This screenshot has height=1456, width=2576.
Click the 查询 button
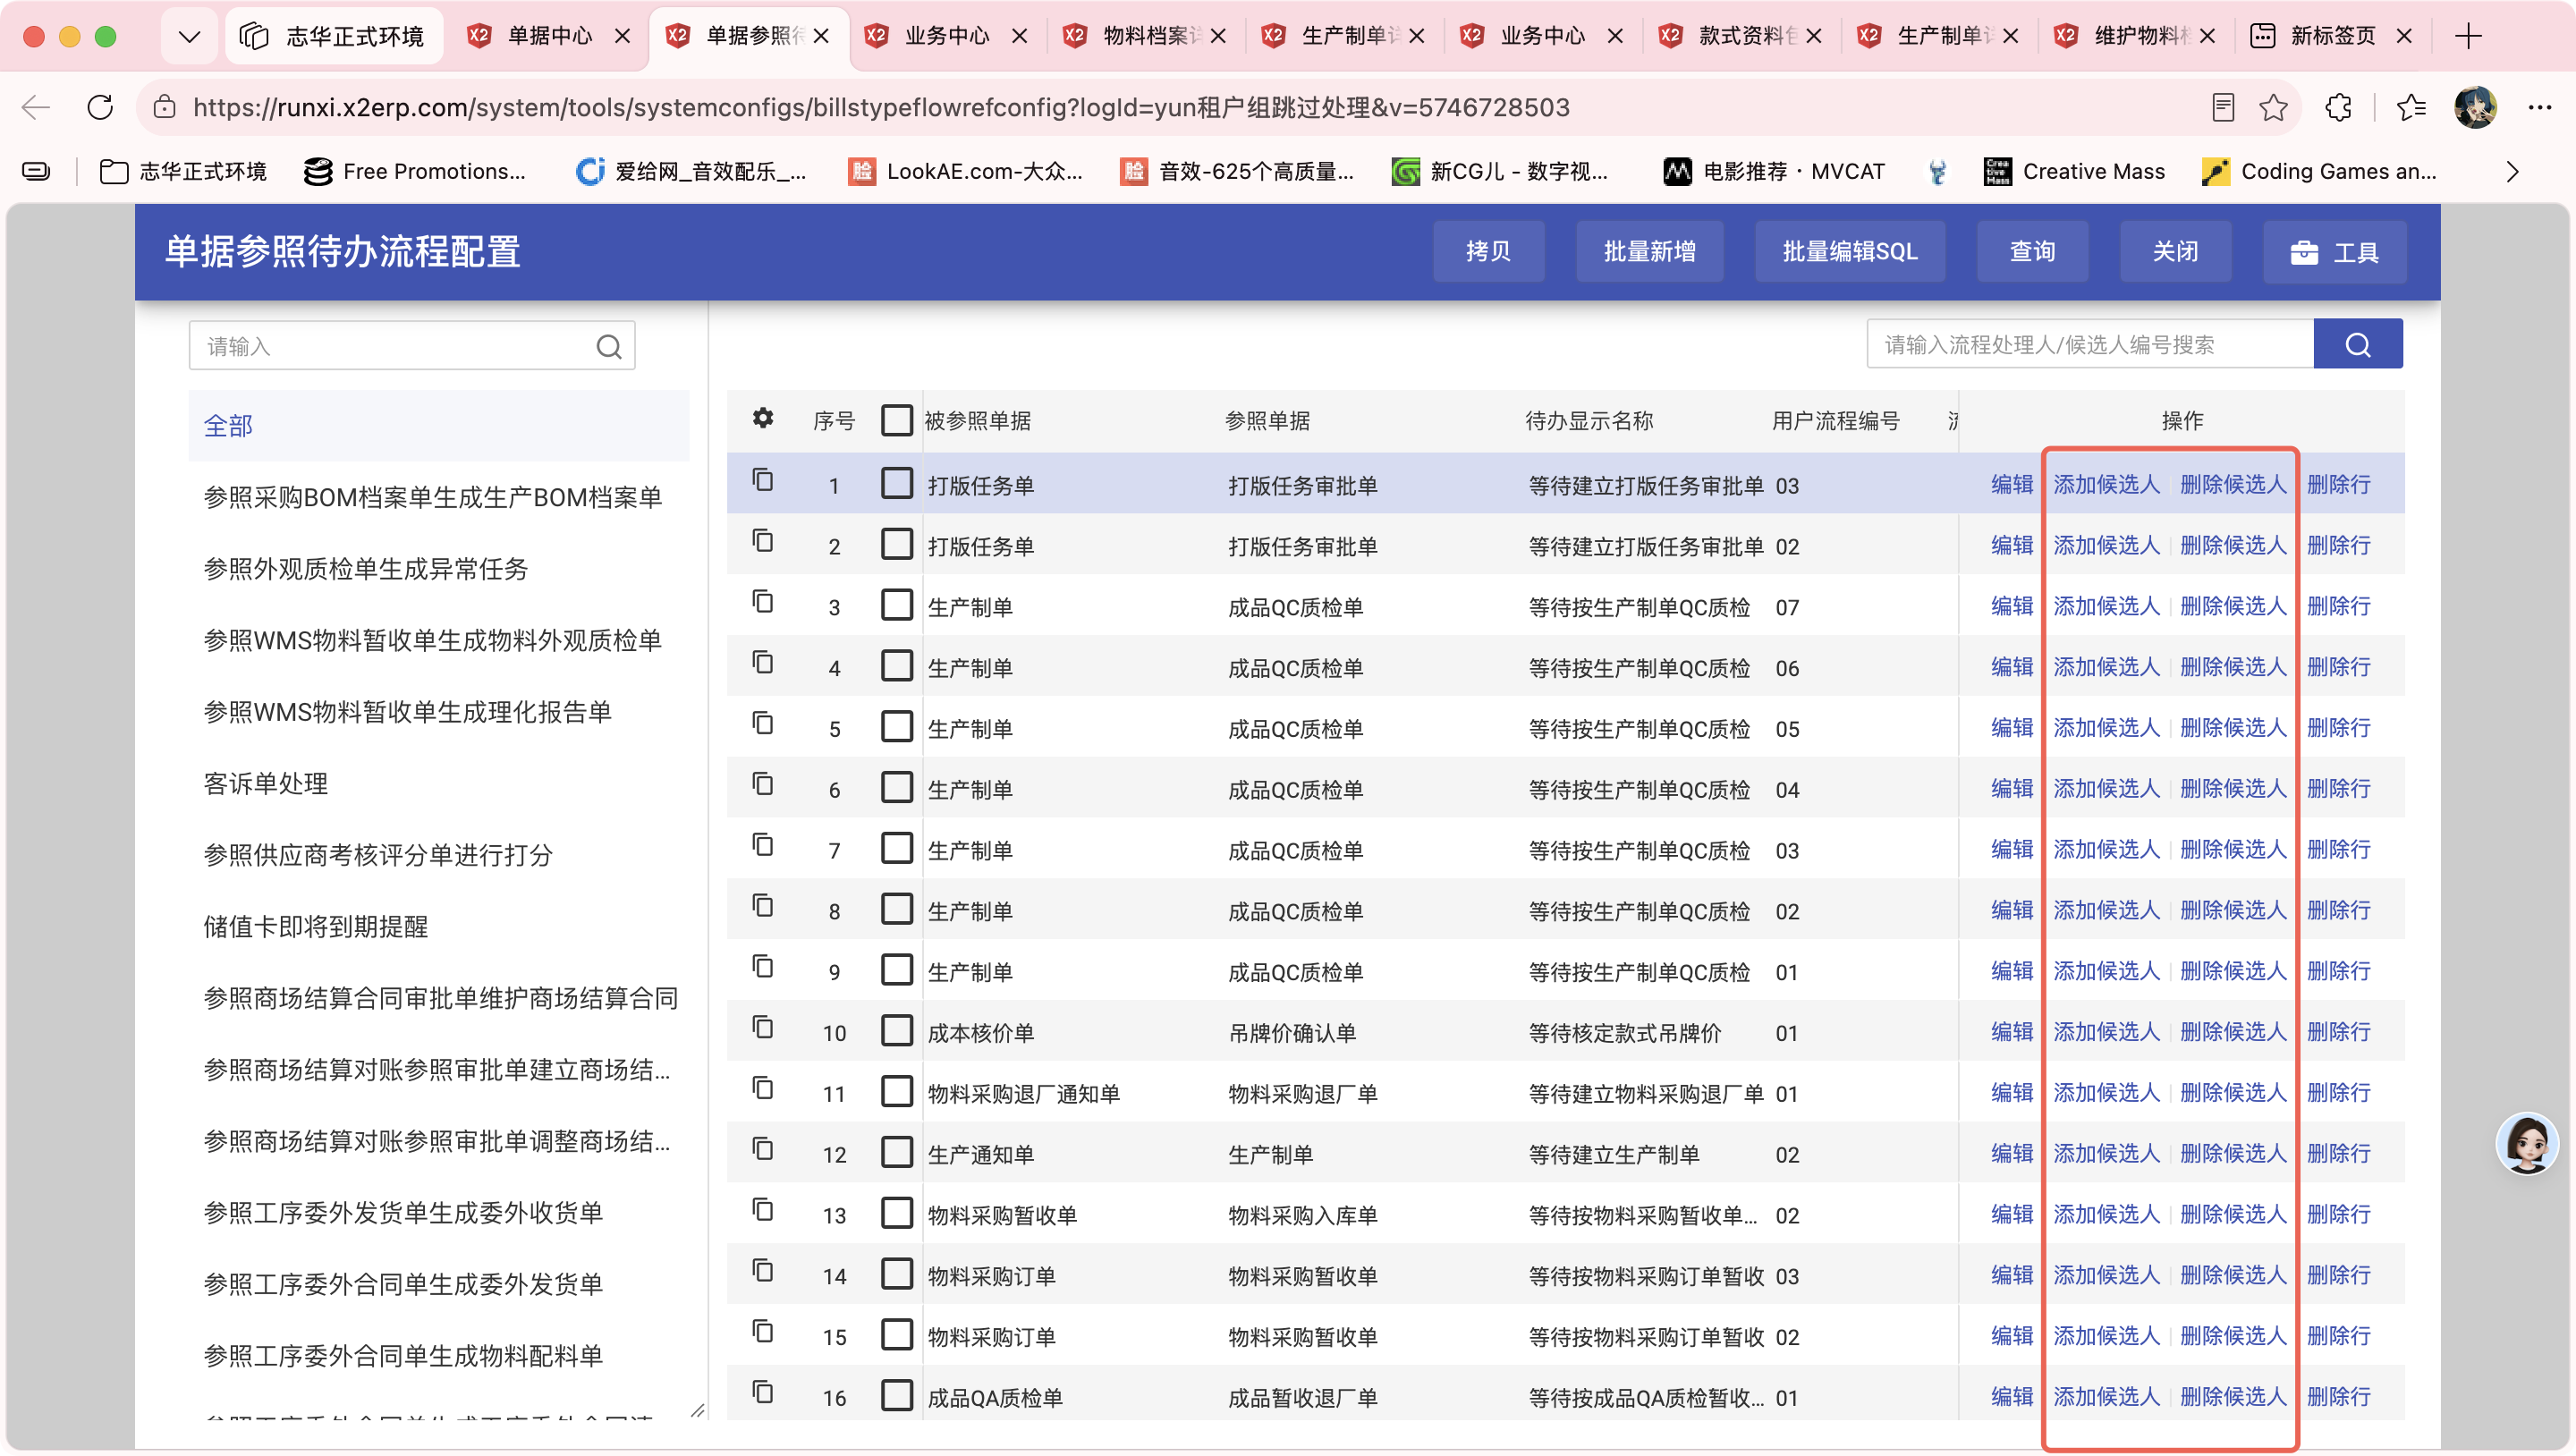point(2032,252)
